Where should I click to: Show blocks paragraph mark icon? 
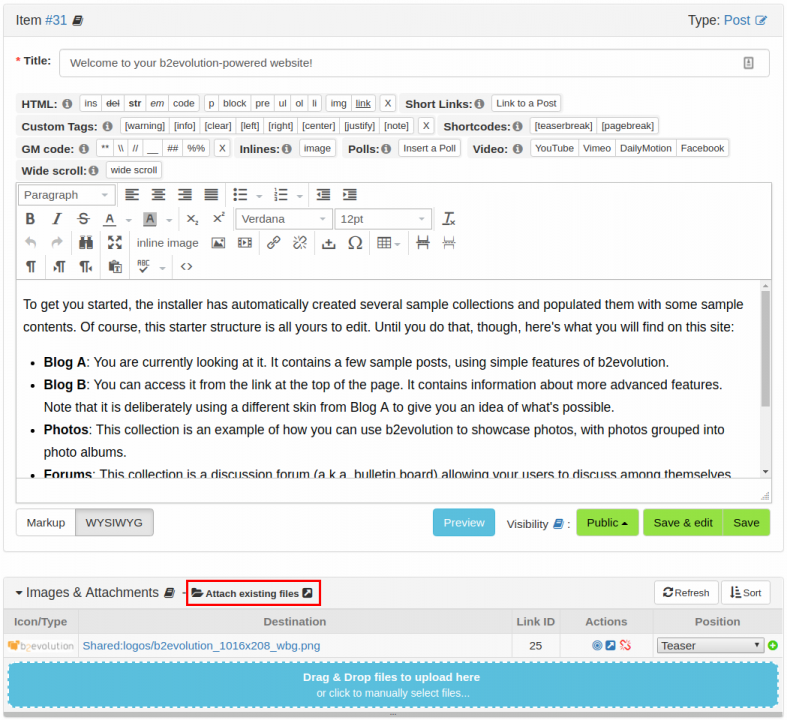[31, 267]
